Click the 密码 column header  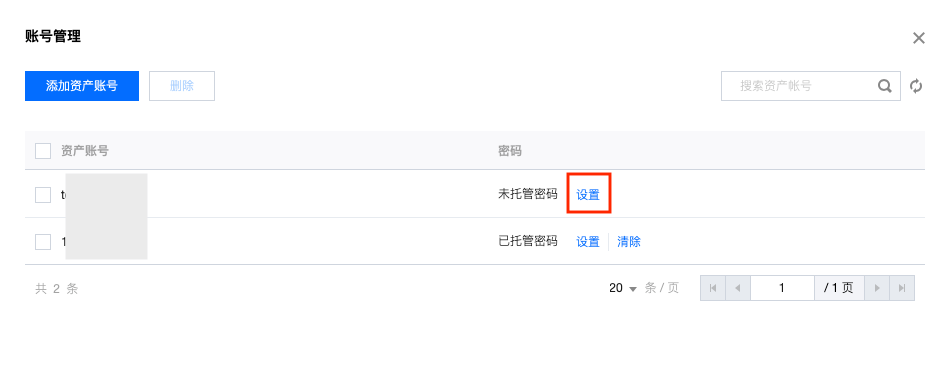coord(510,151)
